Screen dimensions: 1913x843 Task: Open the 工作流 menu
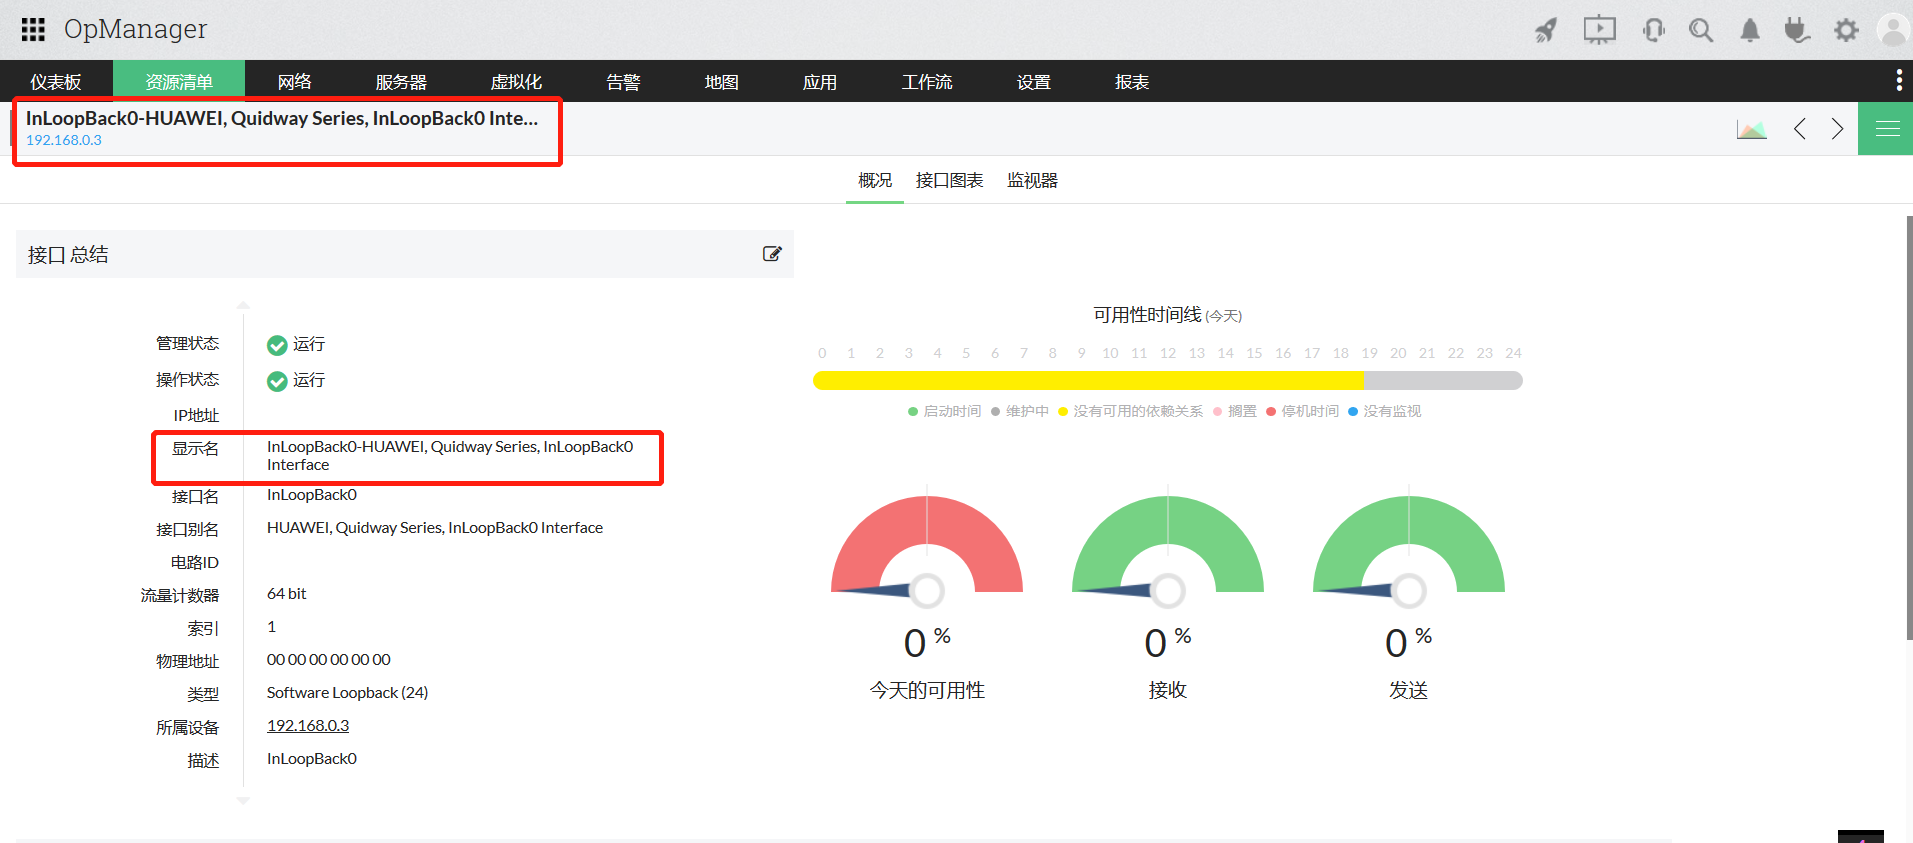pyautogui.click(x=927, y=82)
